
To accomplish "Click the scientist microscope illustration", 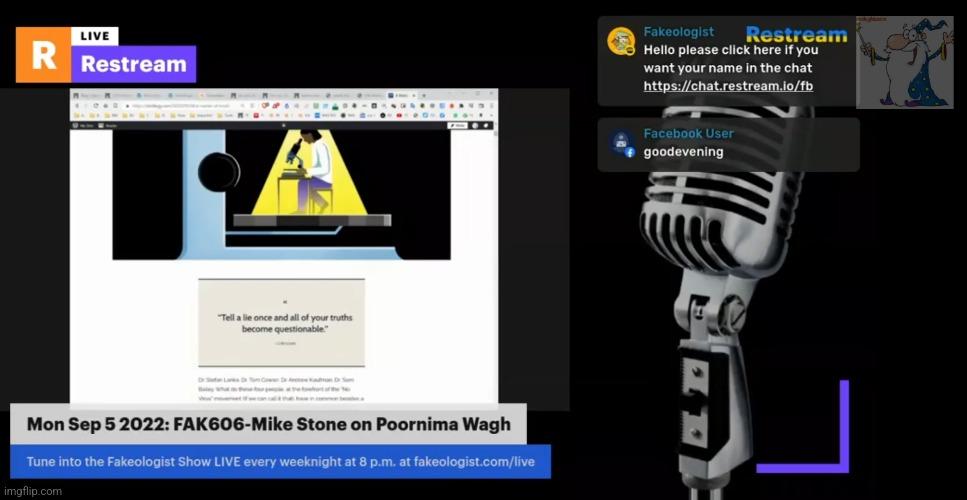I will coord(281,195).
